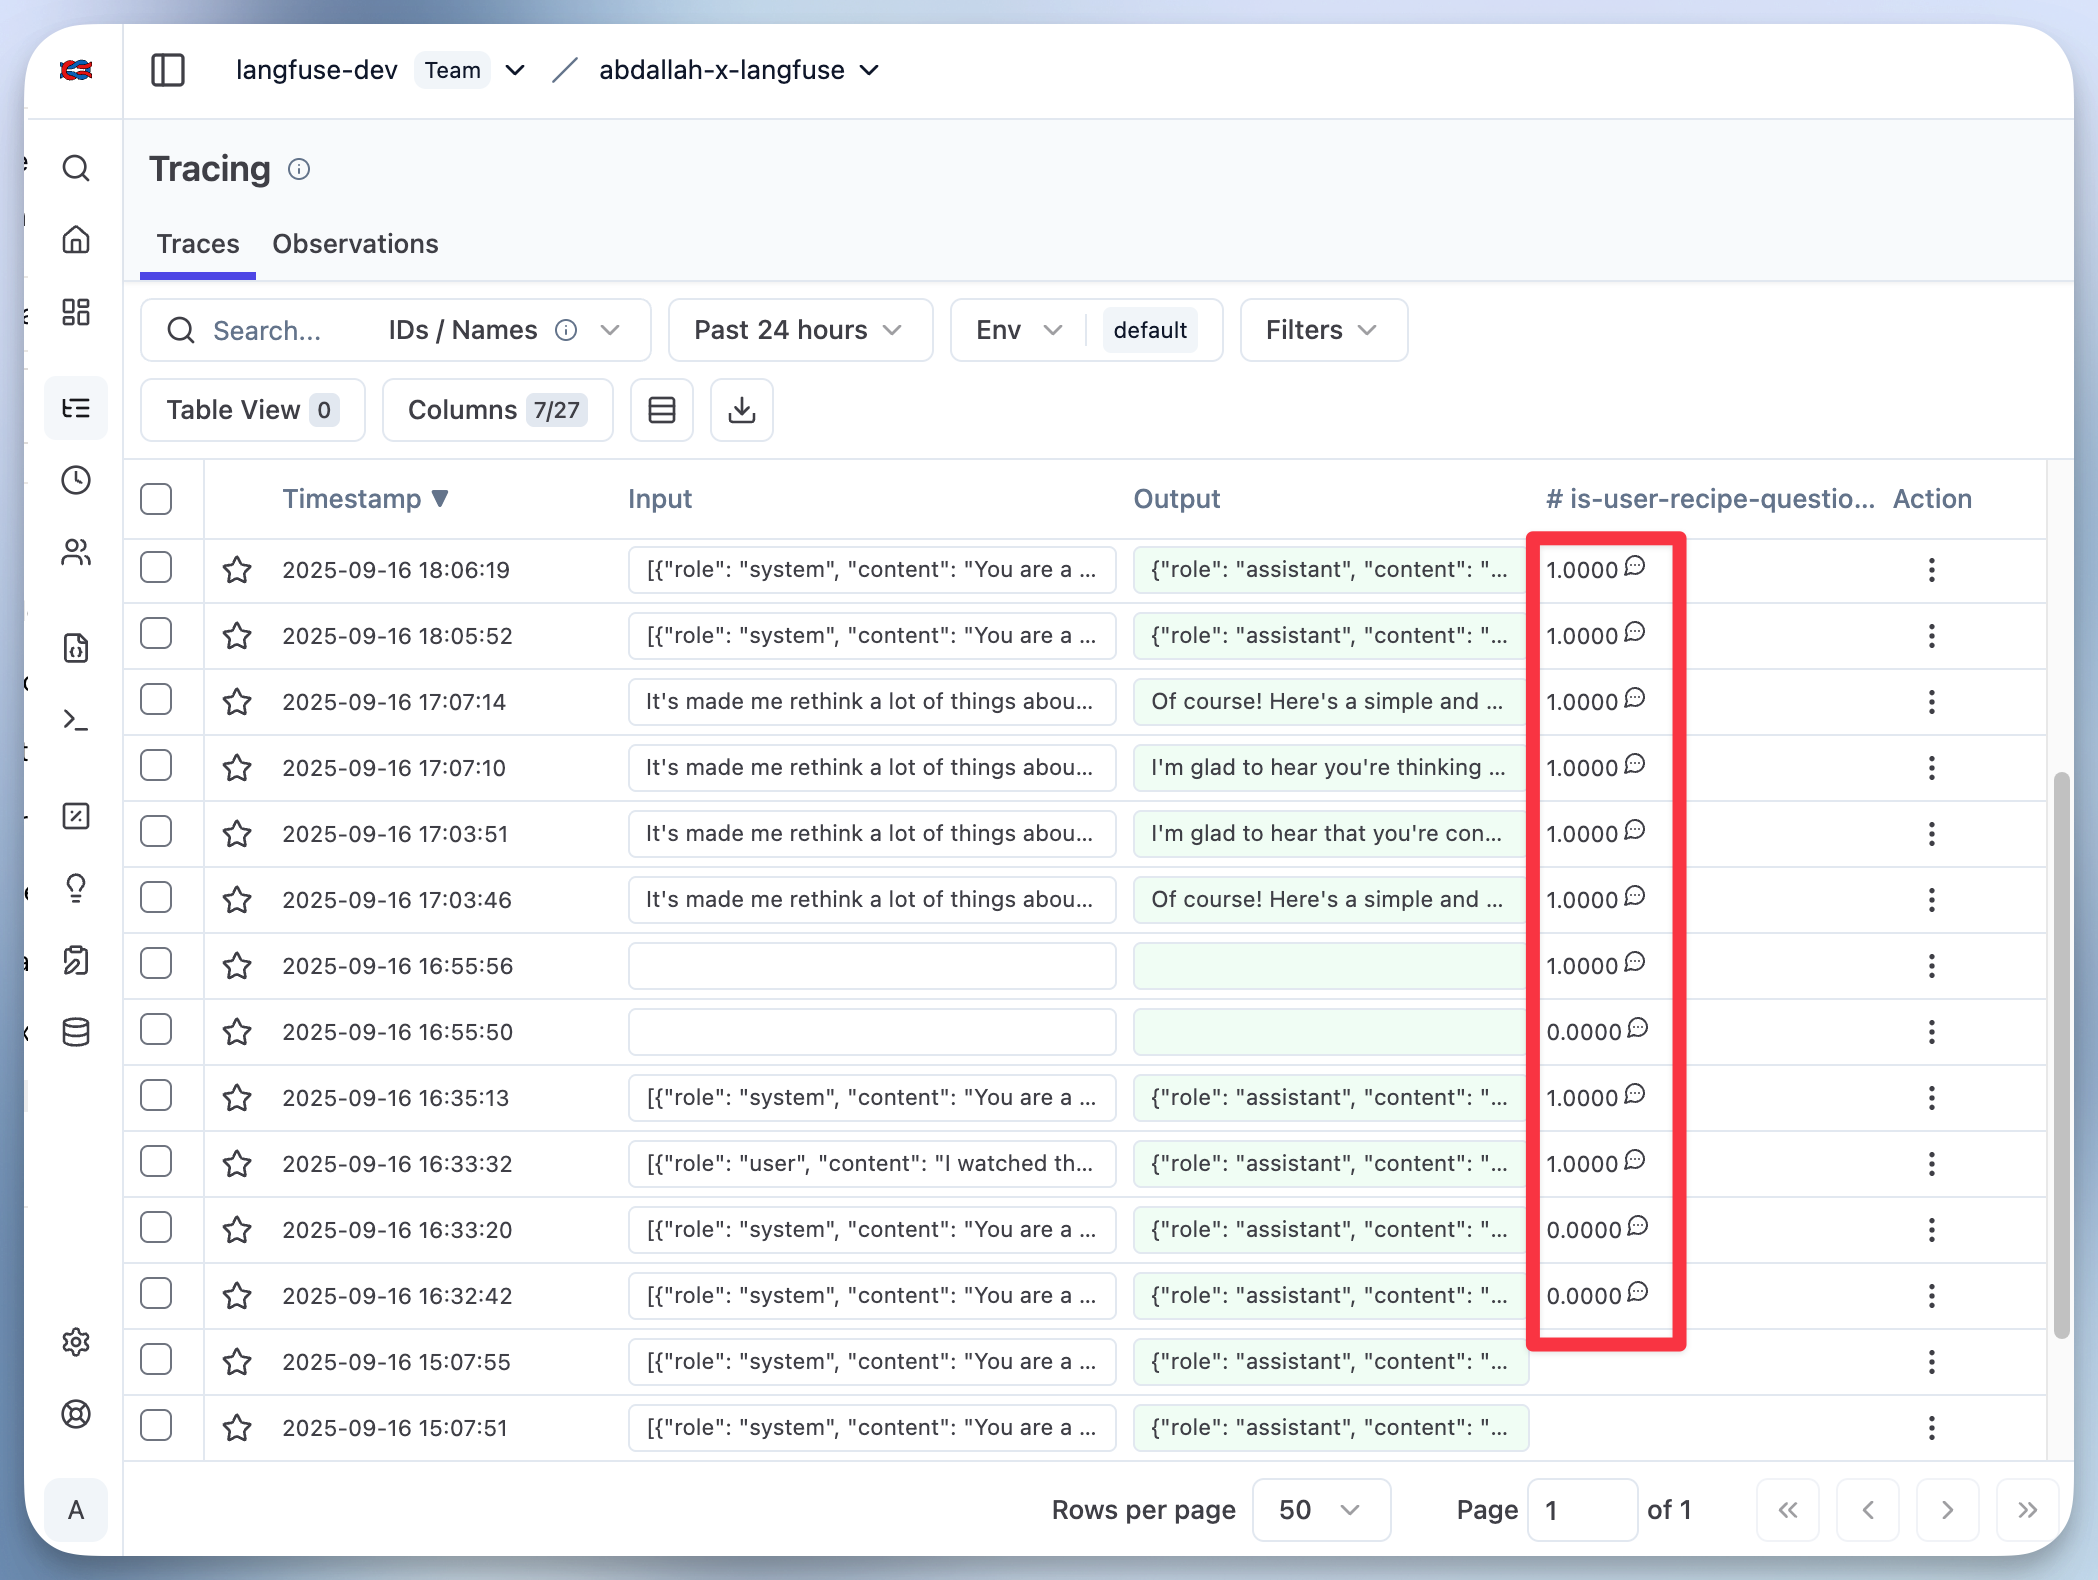Open the search sidebar icon
Viewport: 2098px width, 1580px height.
pyautogui.click(x=76, y=169)
